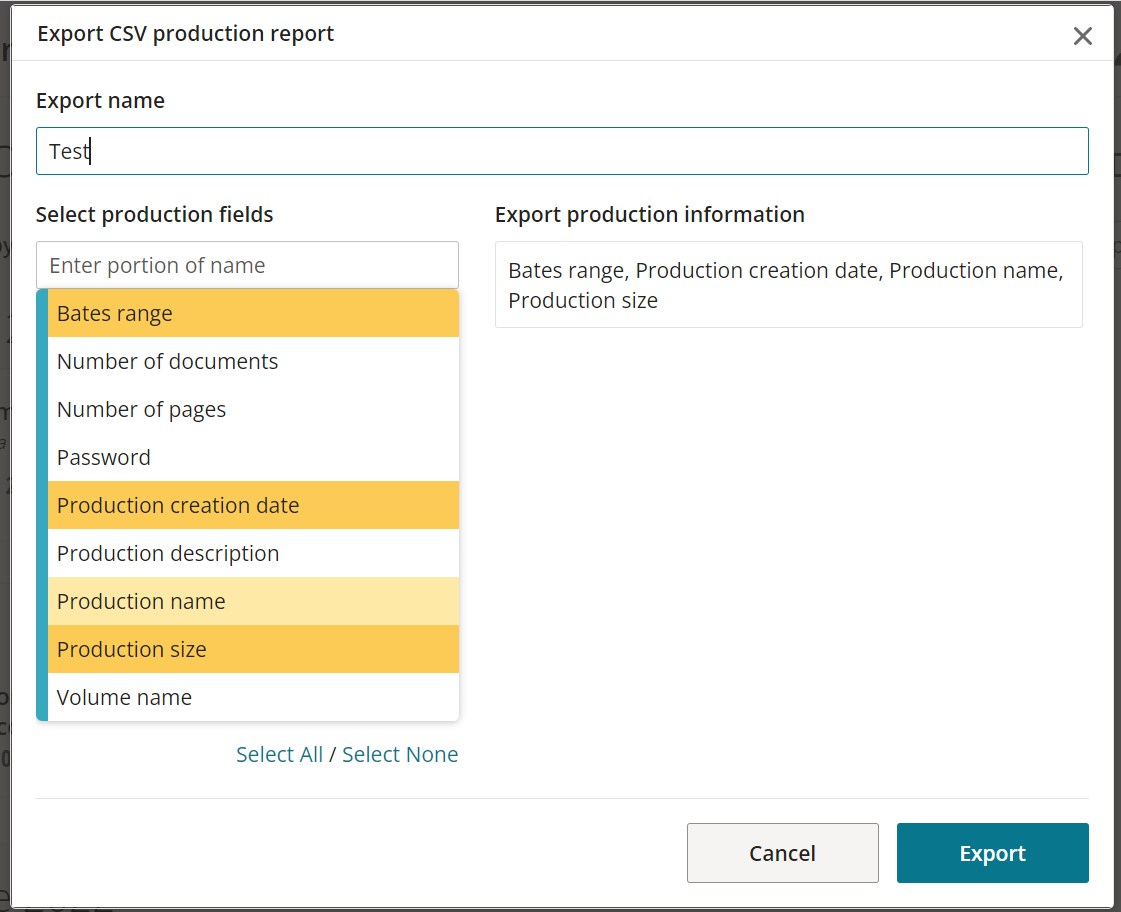This screenshot has height=912, width=1121.
Task: Focus the production fields search box
Action: click(247, 265)
